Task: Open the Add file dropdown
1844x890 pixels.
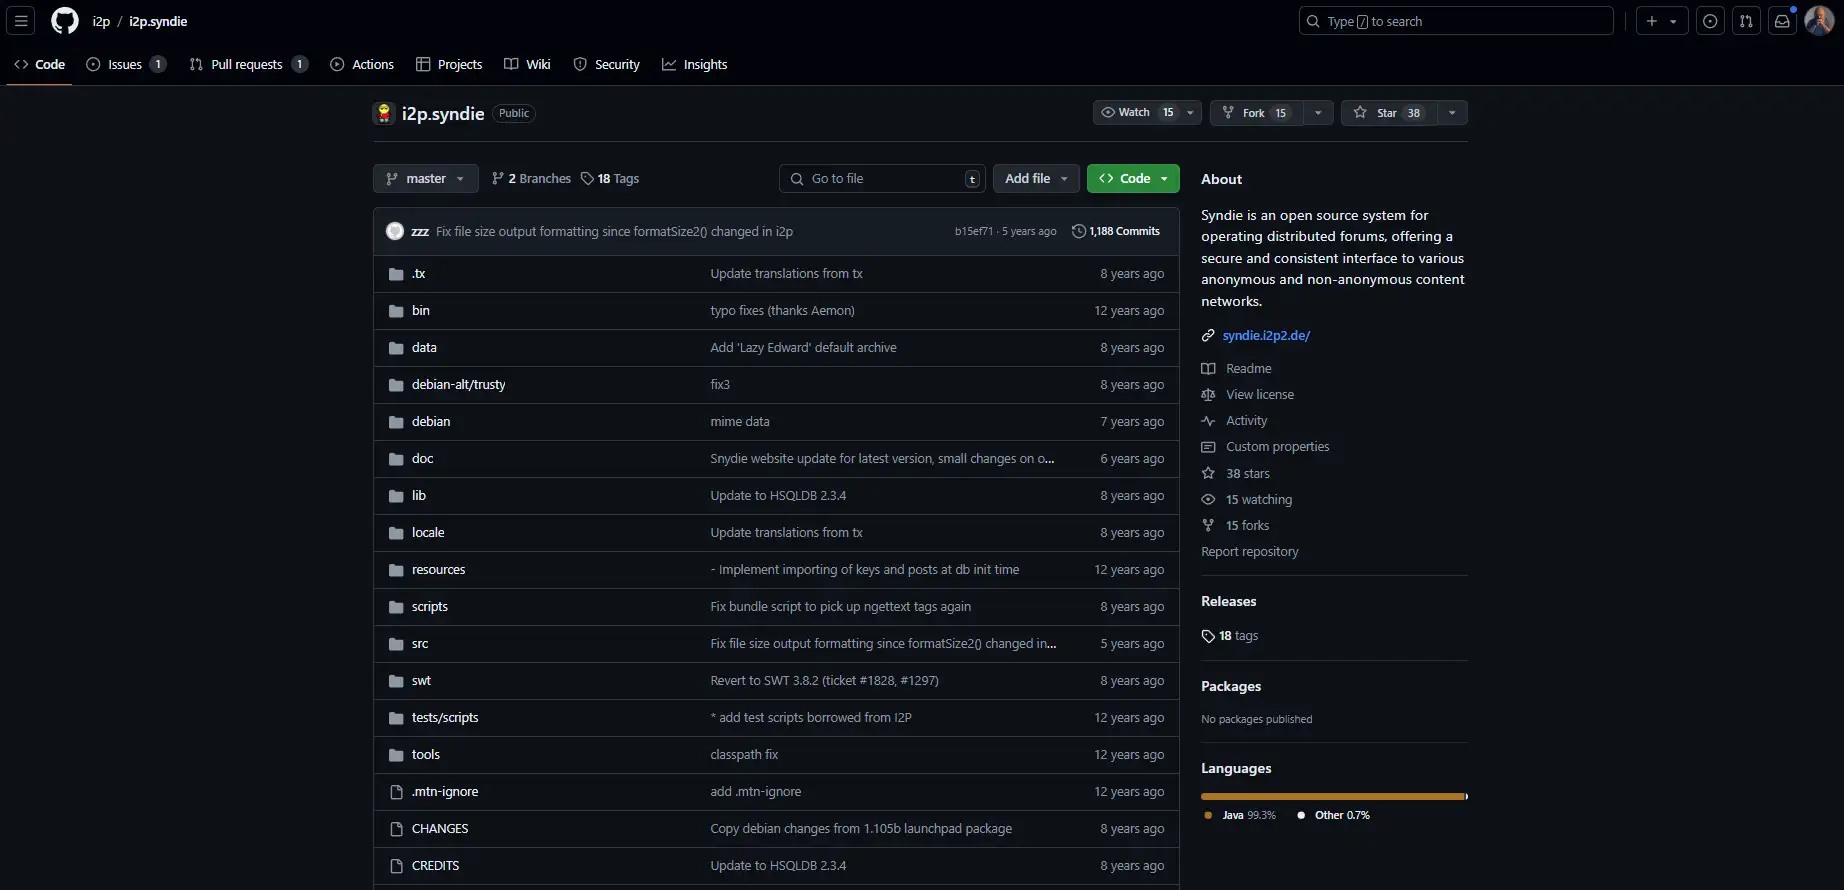Action: pyautogui.click(x=1036, y=178)
